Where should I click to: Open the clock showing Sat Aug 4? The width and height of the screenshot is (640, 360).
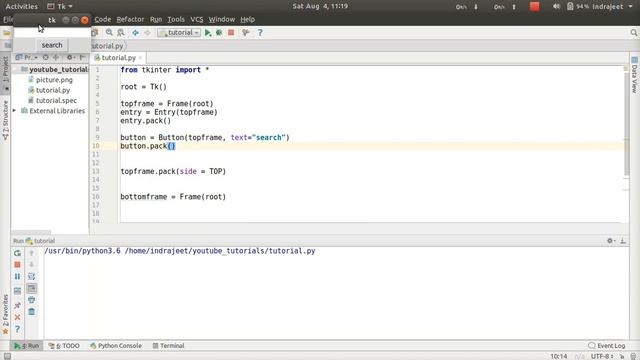coord(320,6)
